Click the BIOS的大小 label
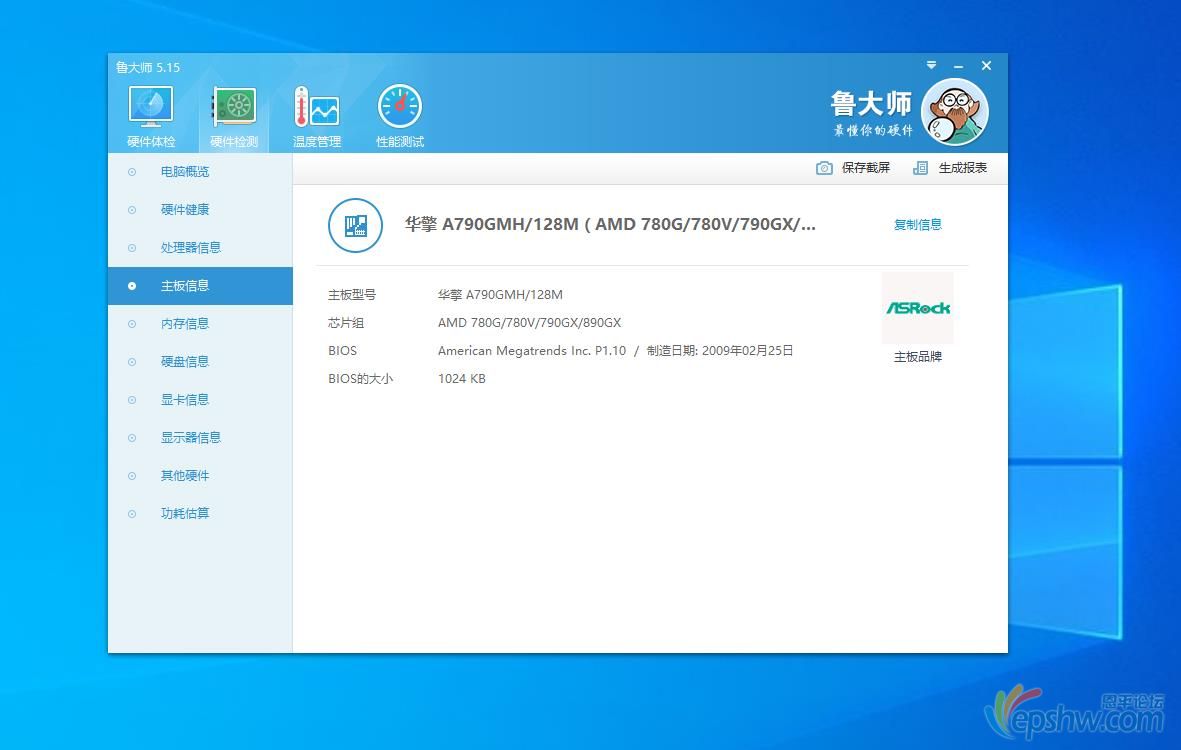The height and width of the screenshot is (750, 1181). tap(361, 378)
